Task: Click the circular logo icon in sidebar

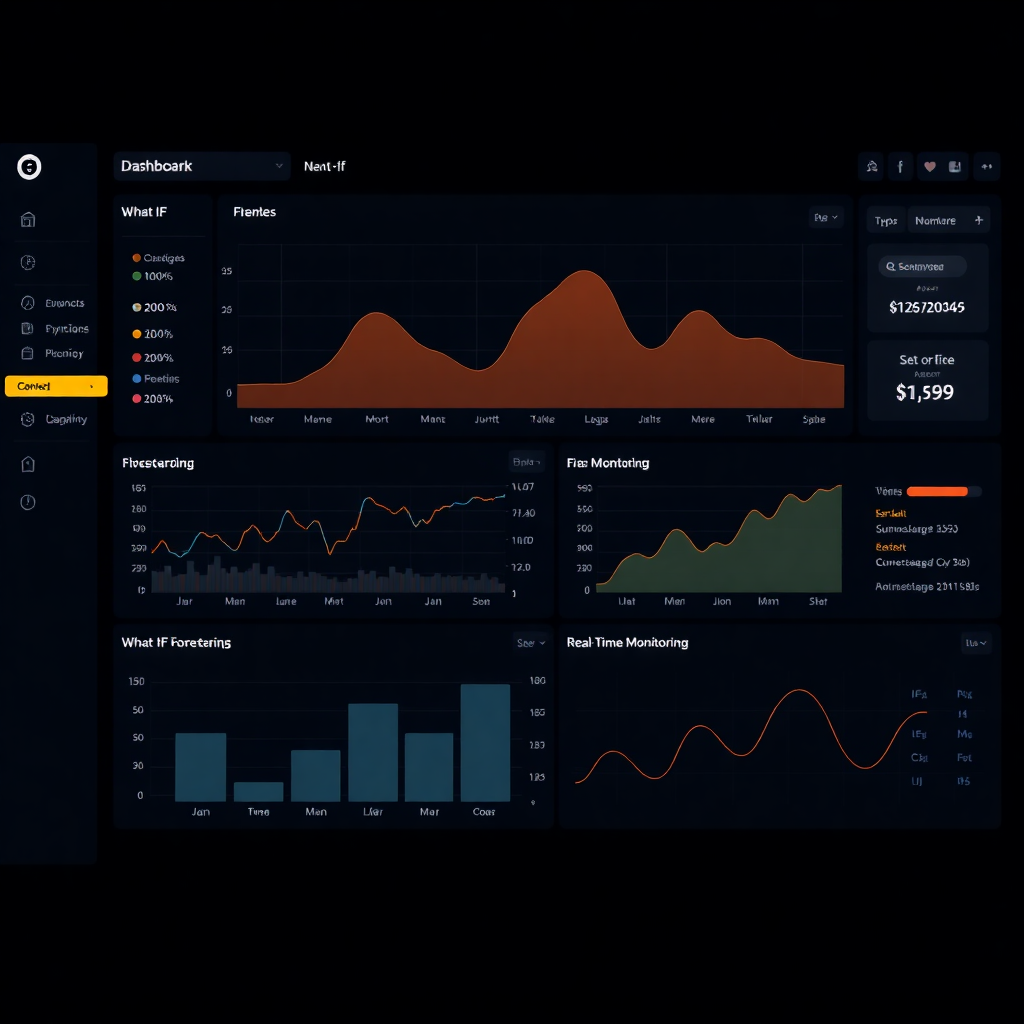Action: [x=29, y=167]
